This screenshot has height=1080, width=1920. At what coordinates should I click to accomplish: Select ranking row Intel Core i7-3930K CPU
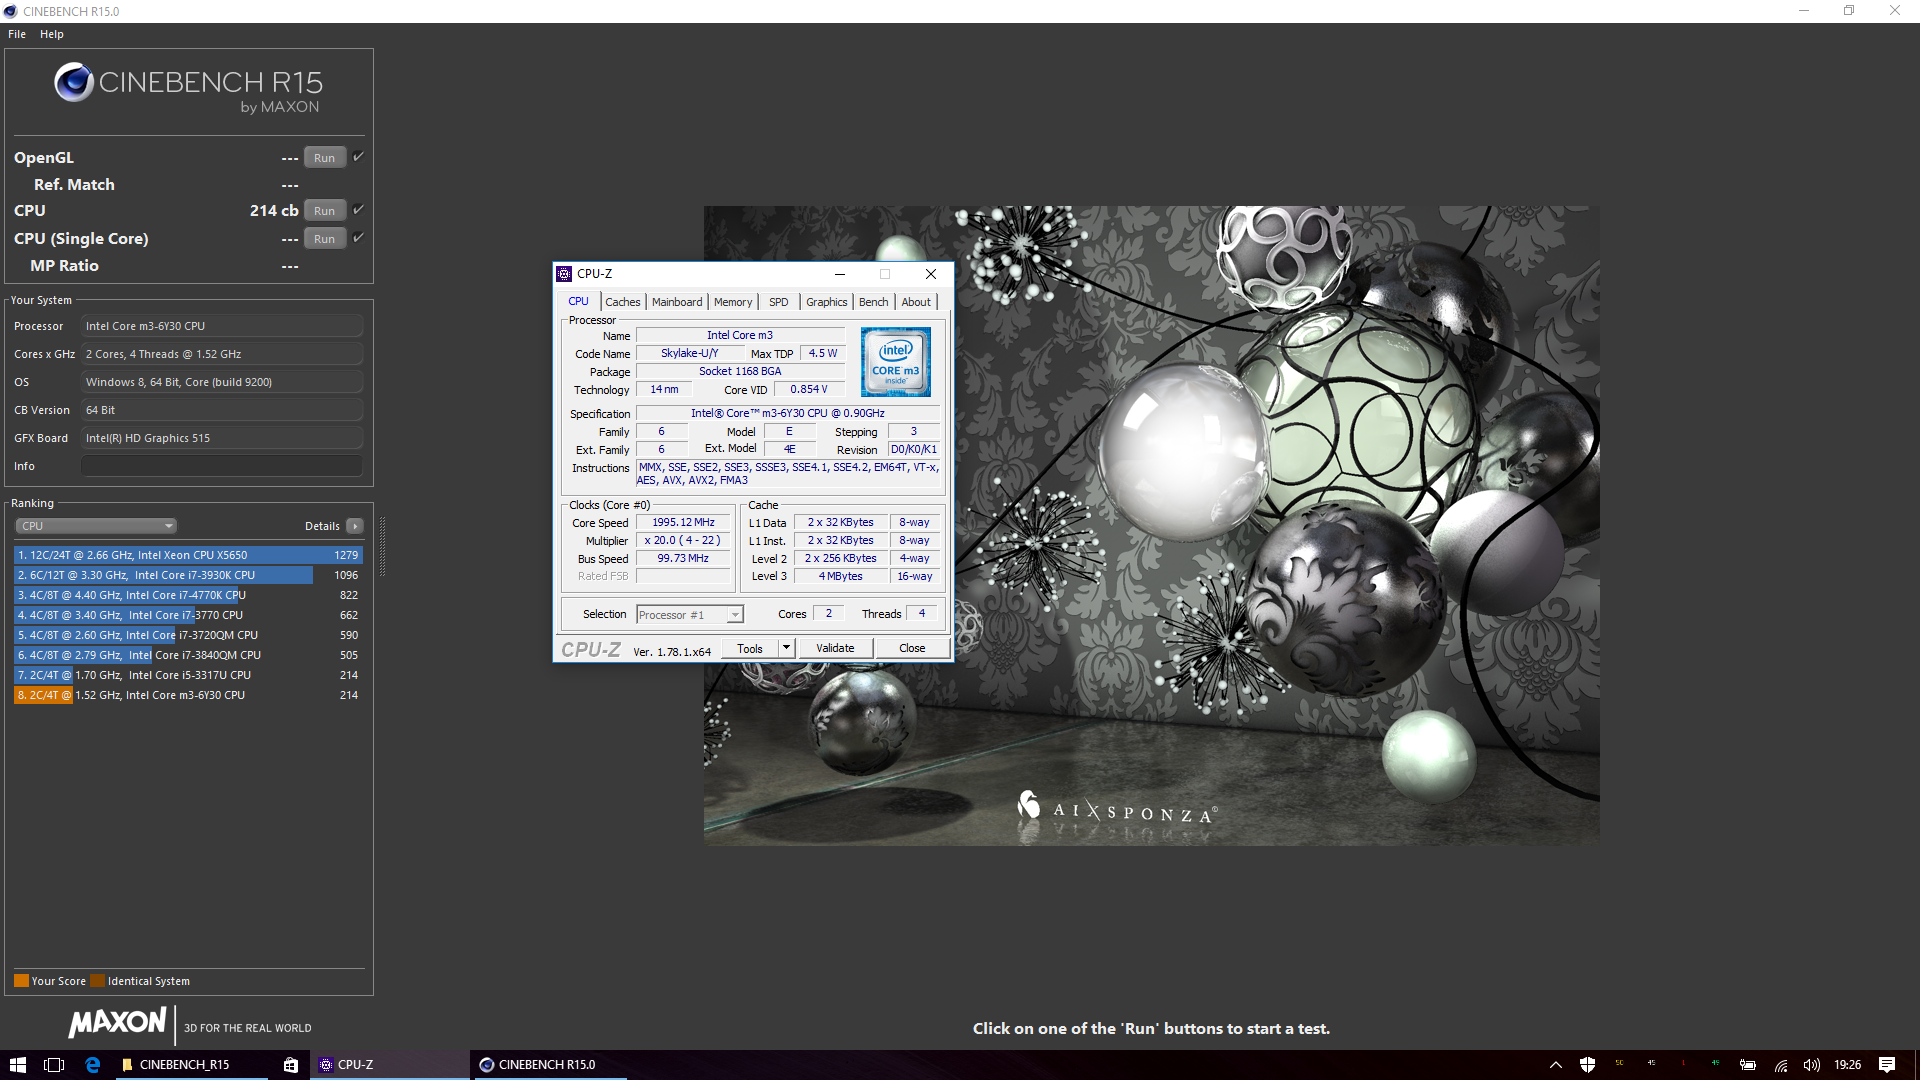(188, 575)
